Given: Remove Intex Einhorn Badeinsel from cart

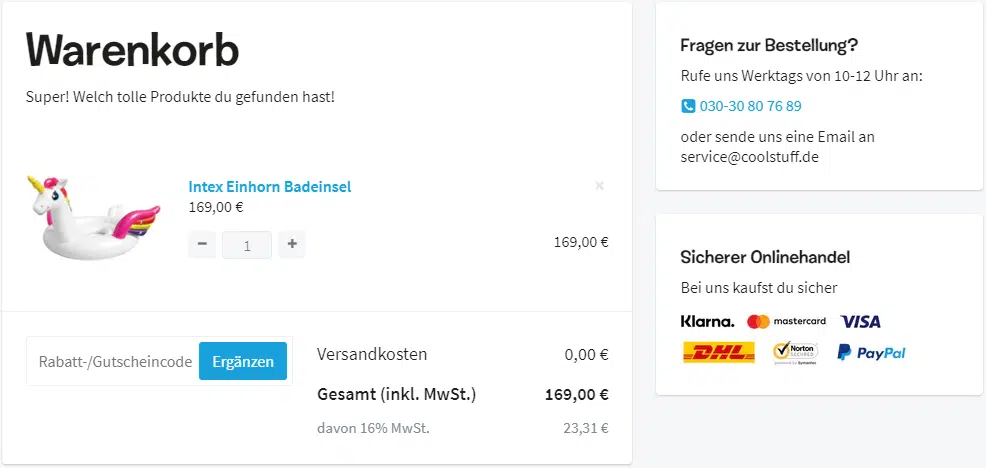Looking at the screenshot, I should [x=600, y=186].
